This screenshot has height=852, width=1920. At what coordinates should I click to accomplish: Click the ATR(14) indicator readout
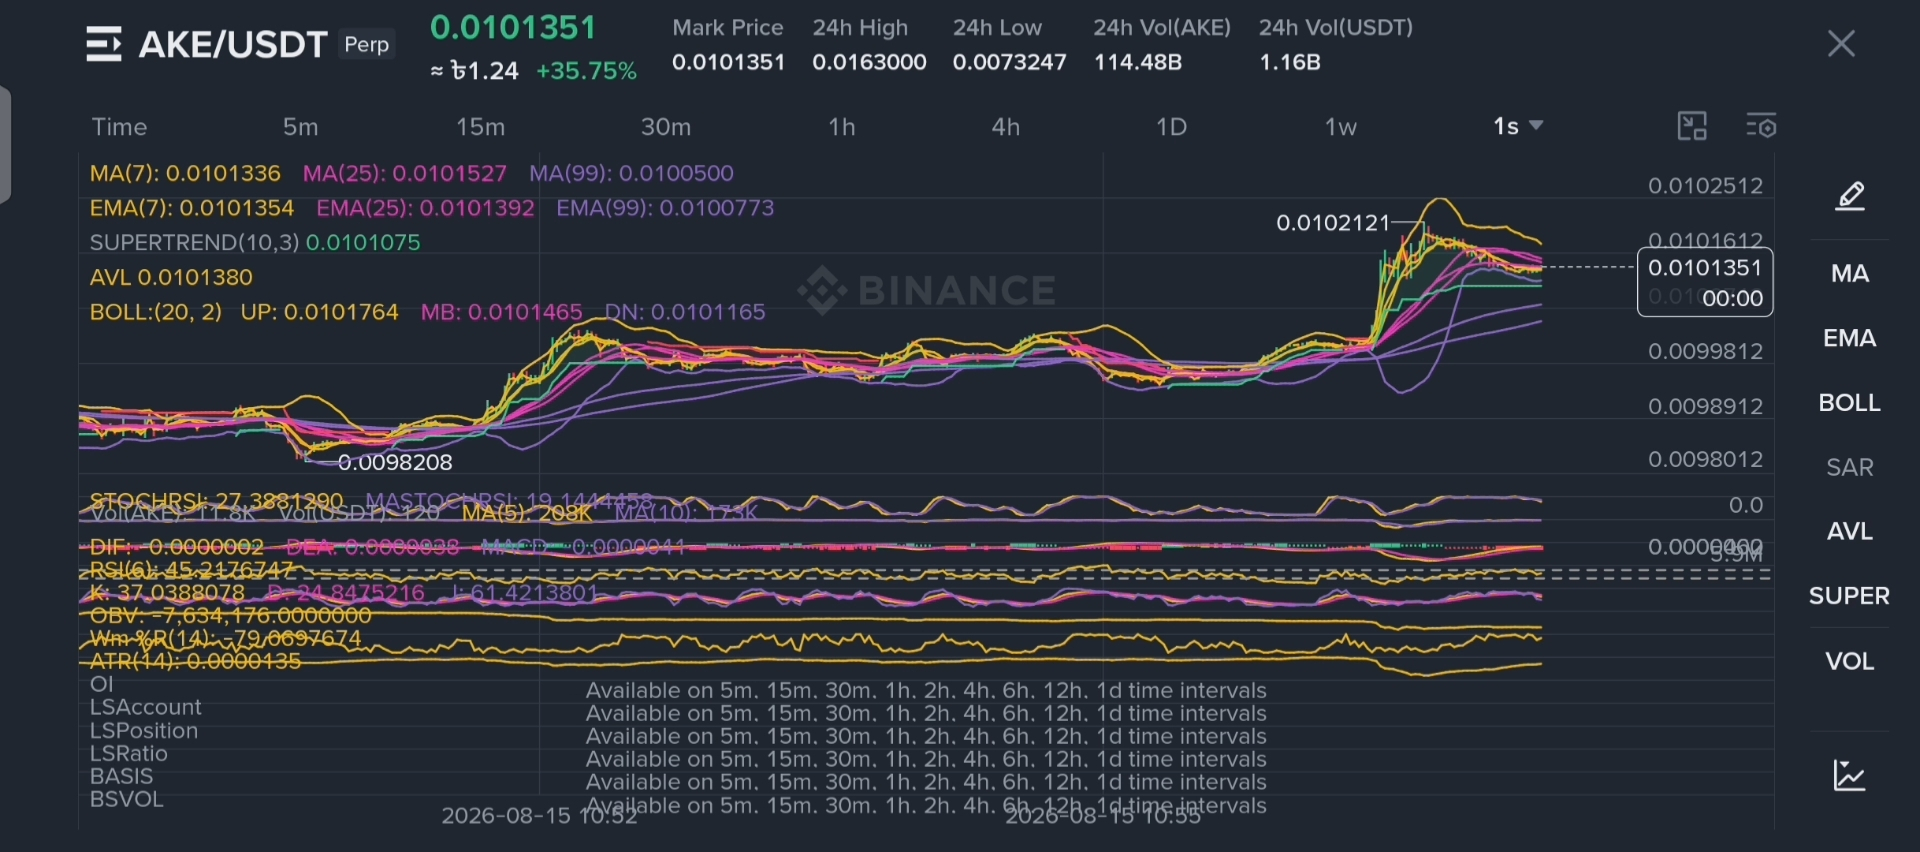(195, 661)
